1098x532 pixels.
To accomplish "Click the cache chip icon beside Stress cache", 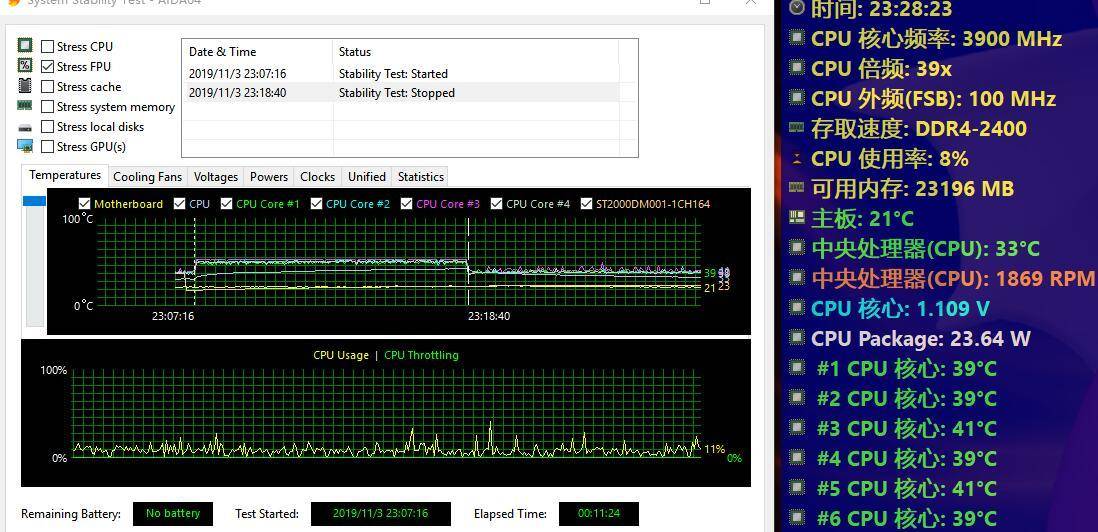I will (25, 86).
